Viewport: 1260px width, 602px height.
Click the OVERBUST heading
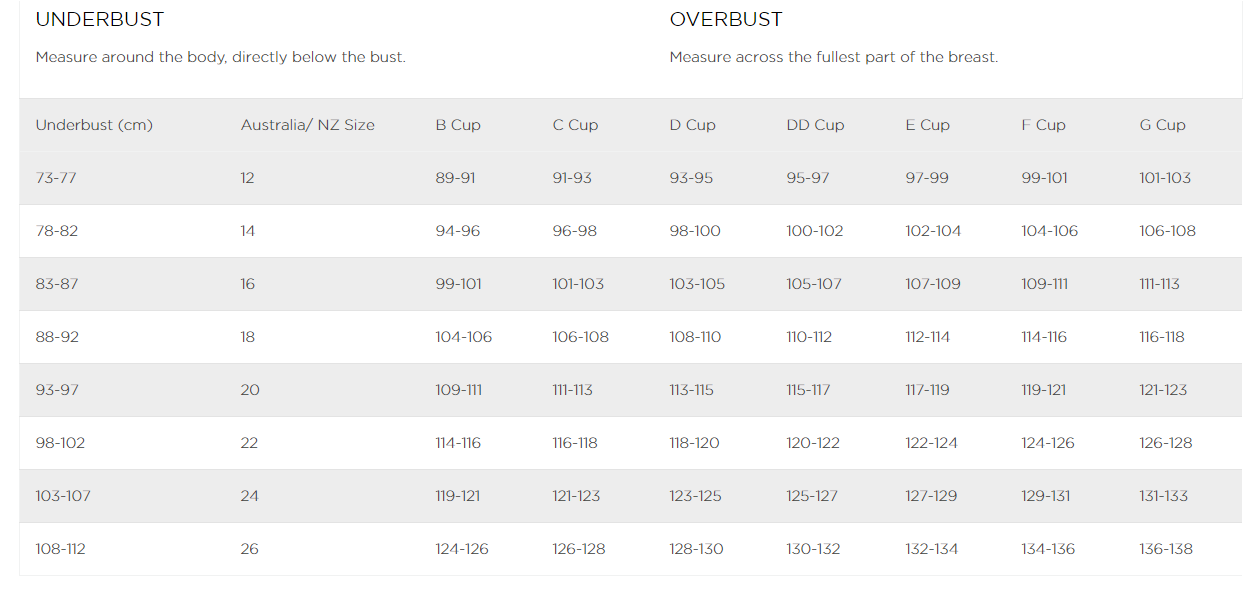[x=726, y=20]
